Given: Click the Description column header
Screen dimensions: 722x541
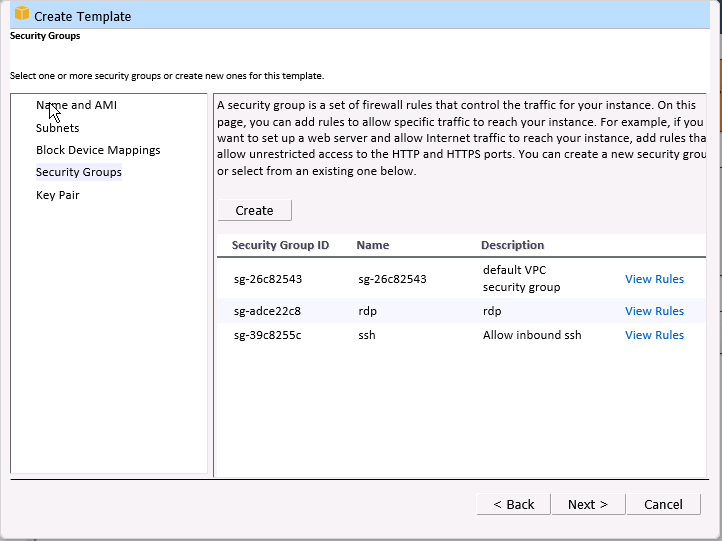Looking at the screenshot, I should click(512, 245).
